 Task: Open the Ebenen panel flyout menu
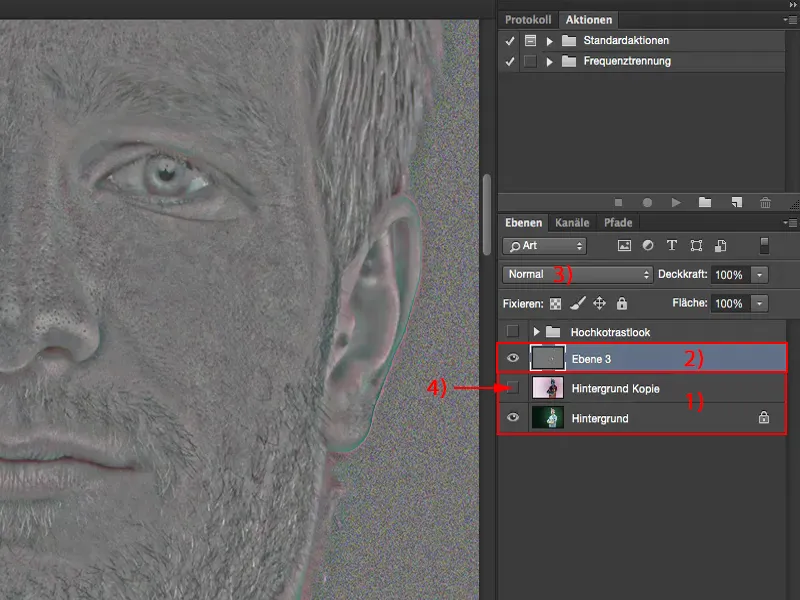[790, 222]
